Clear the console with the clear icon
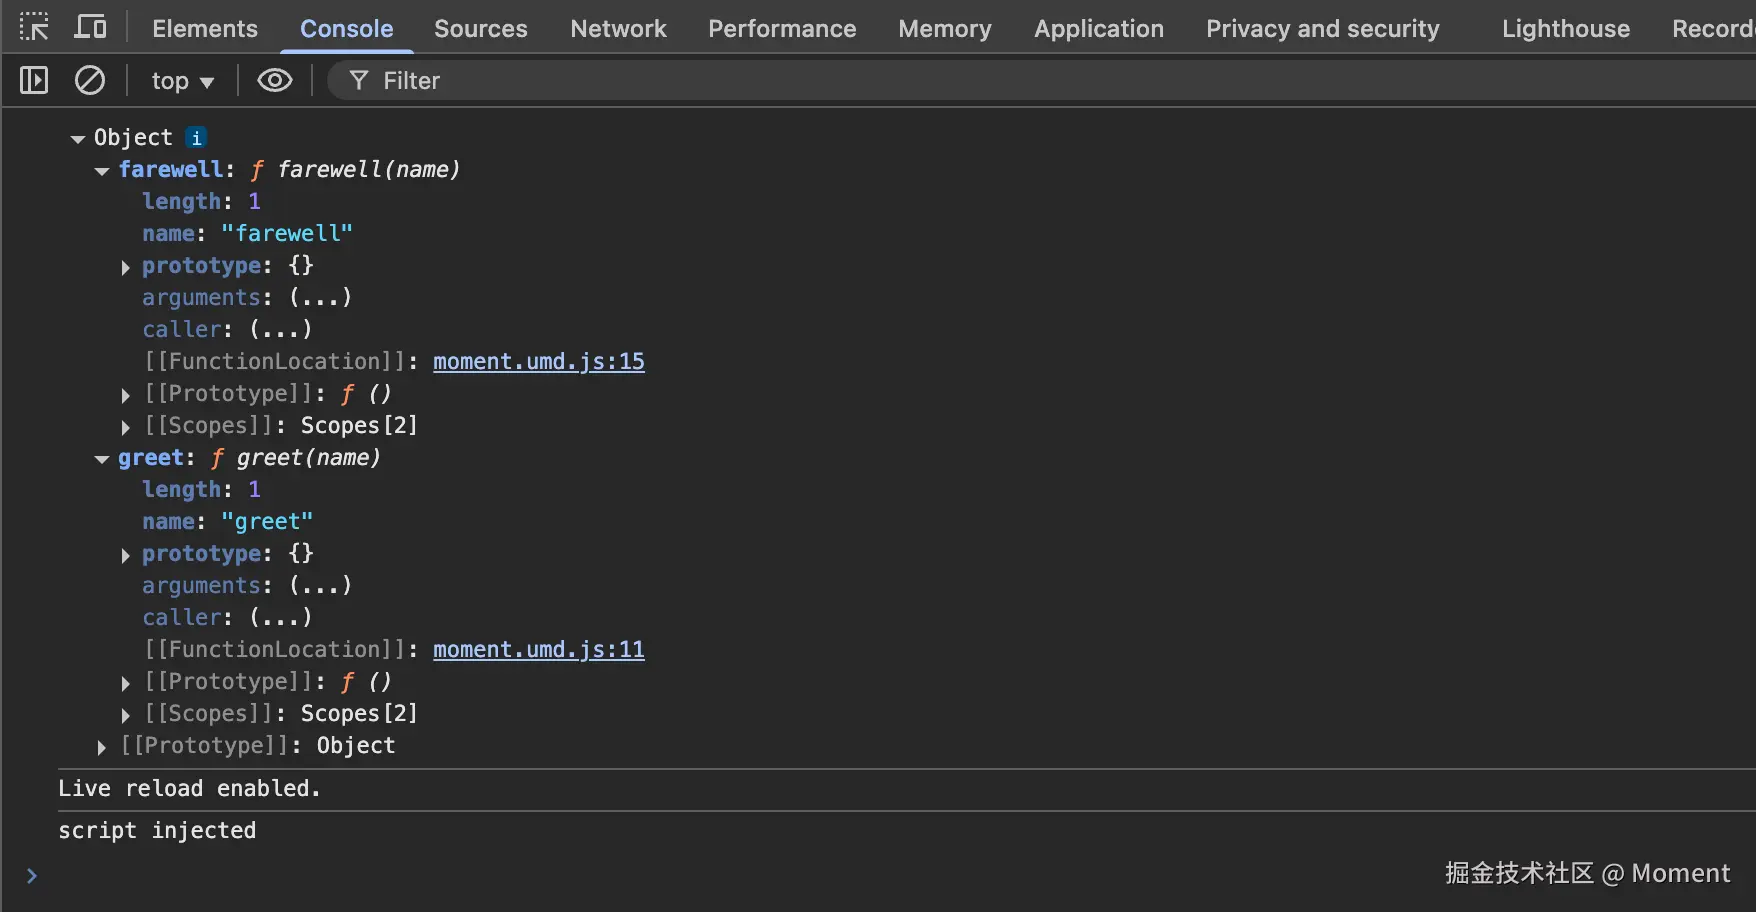Screen dimensions: 1756x912 [x=90, y=80]
